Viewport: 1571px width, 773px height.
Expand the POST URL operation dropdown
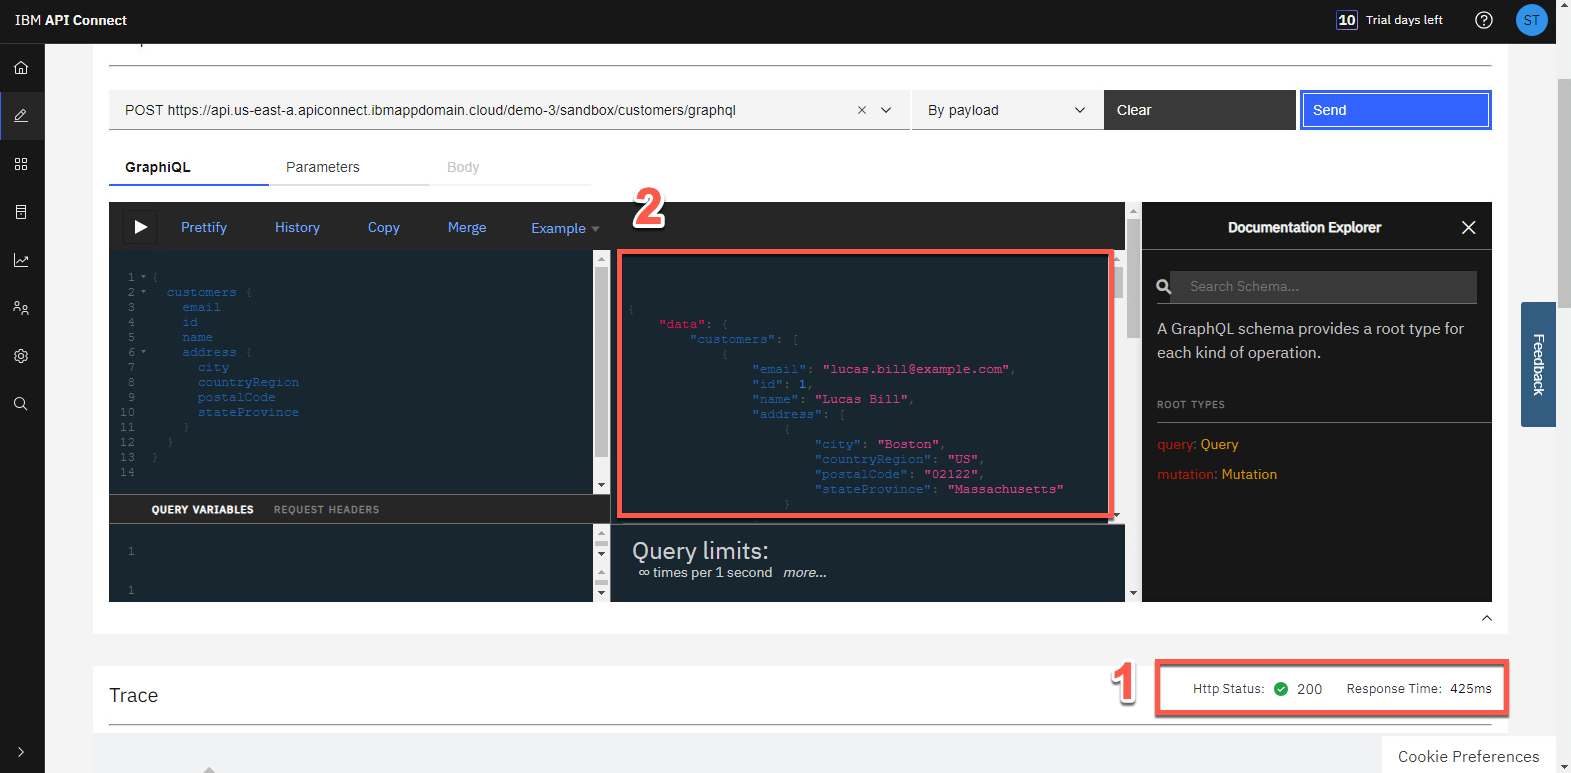point(886,110)
